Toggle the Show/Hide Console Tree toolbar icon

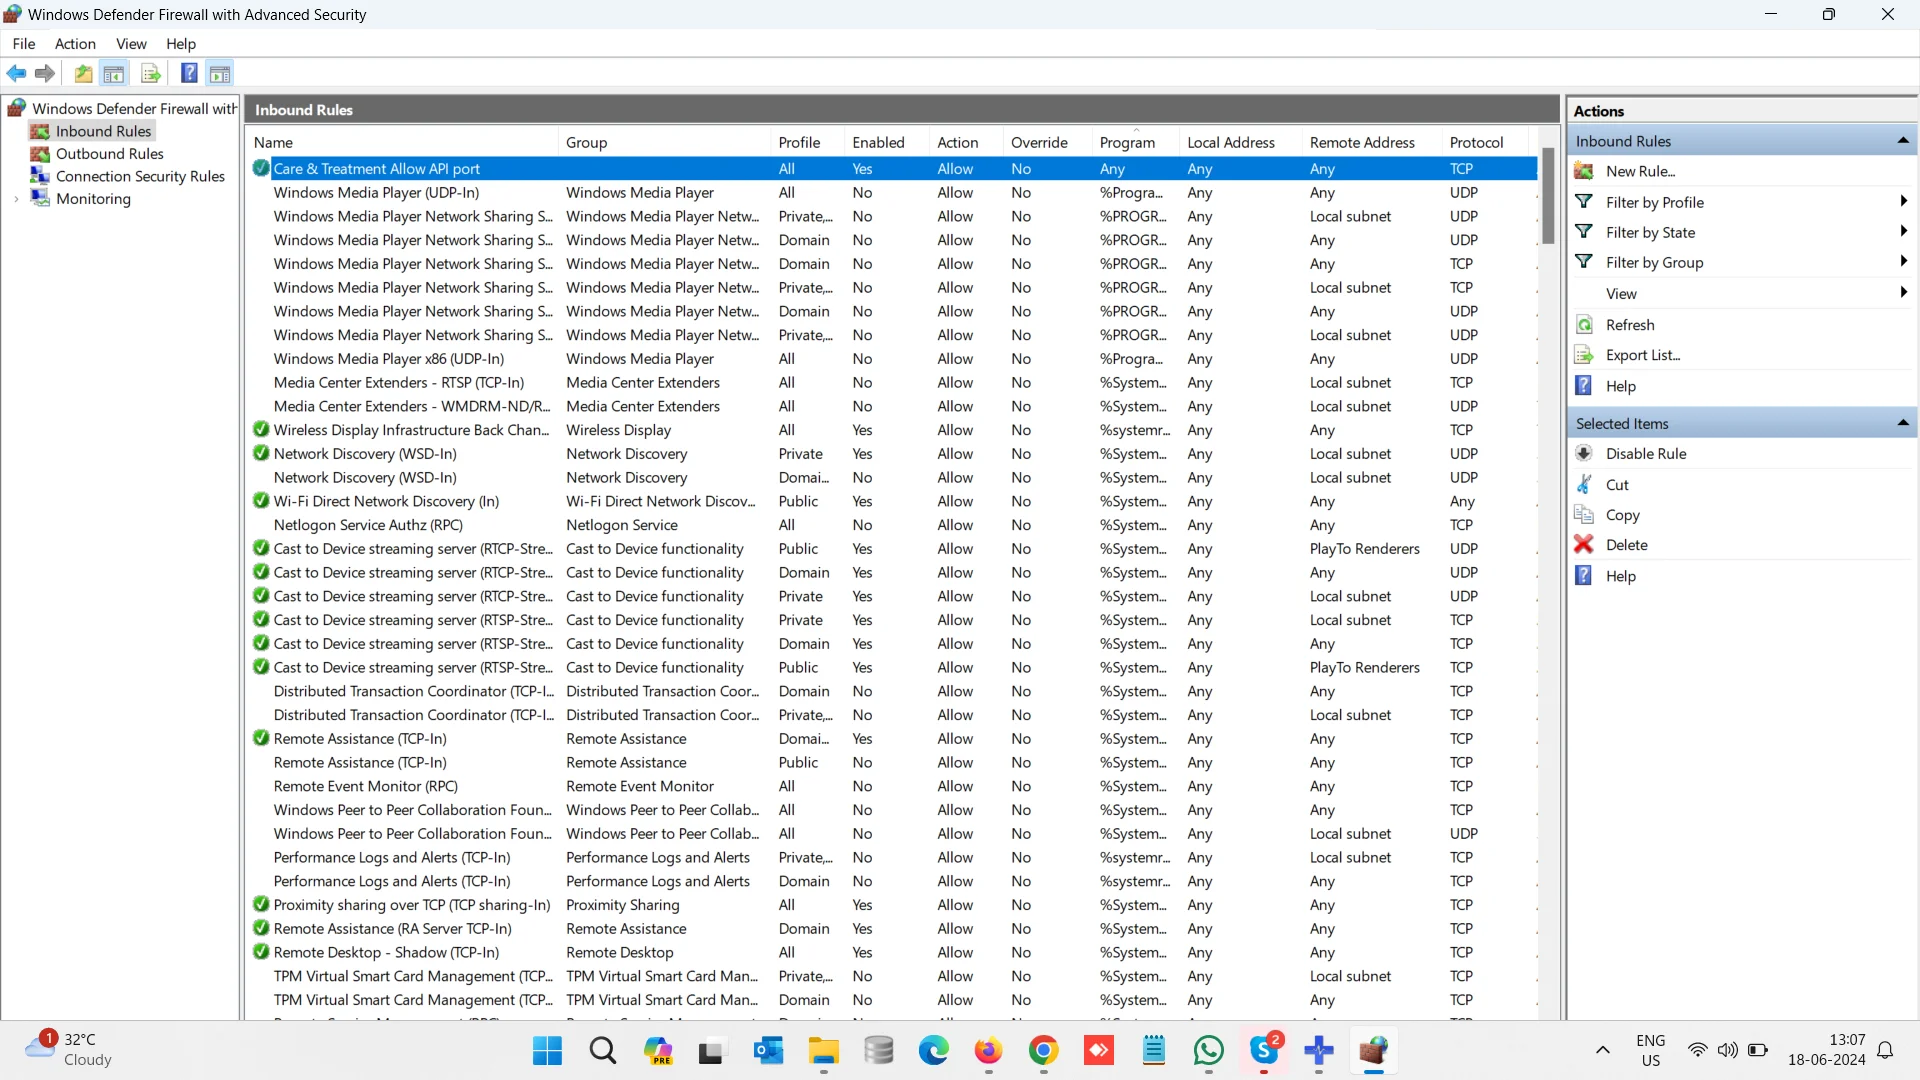point(114,73)
